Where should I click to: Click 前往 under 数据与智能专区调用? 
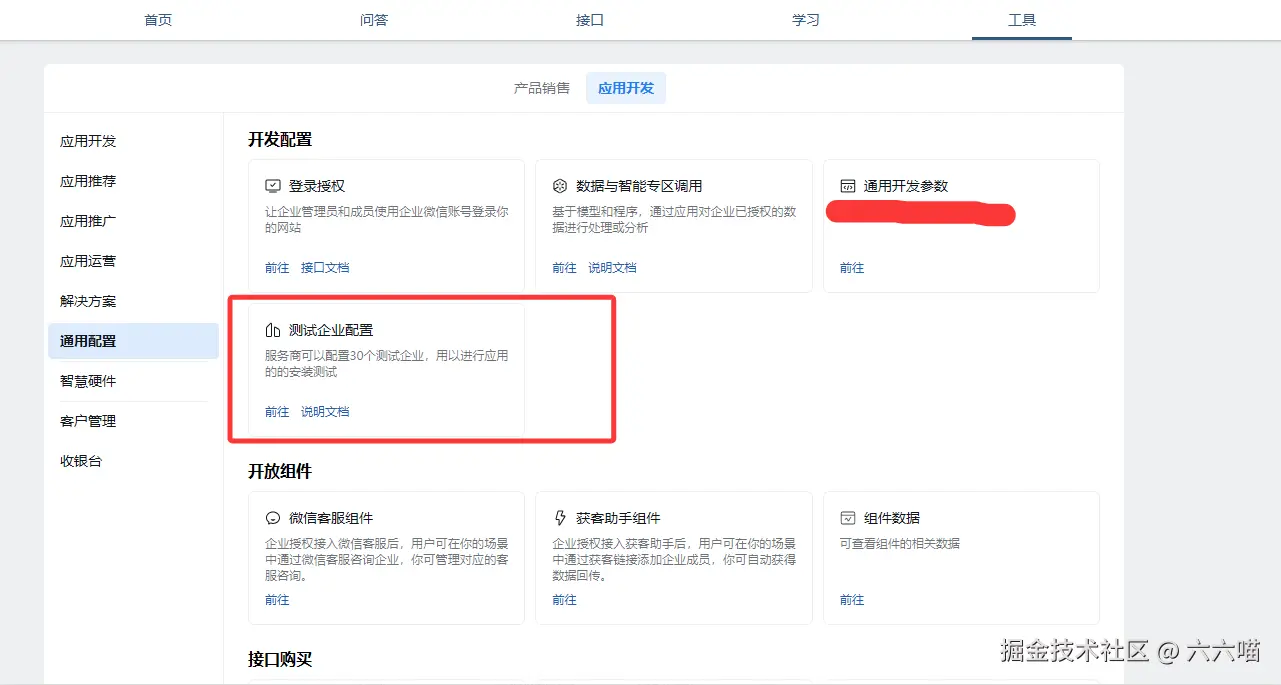tap(564, 268)
